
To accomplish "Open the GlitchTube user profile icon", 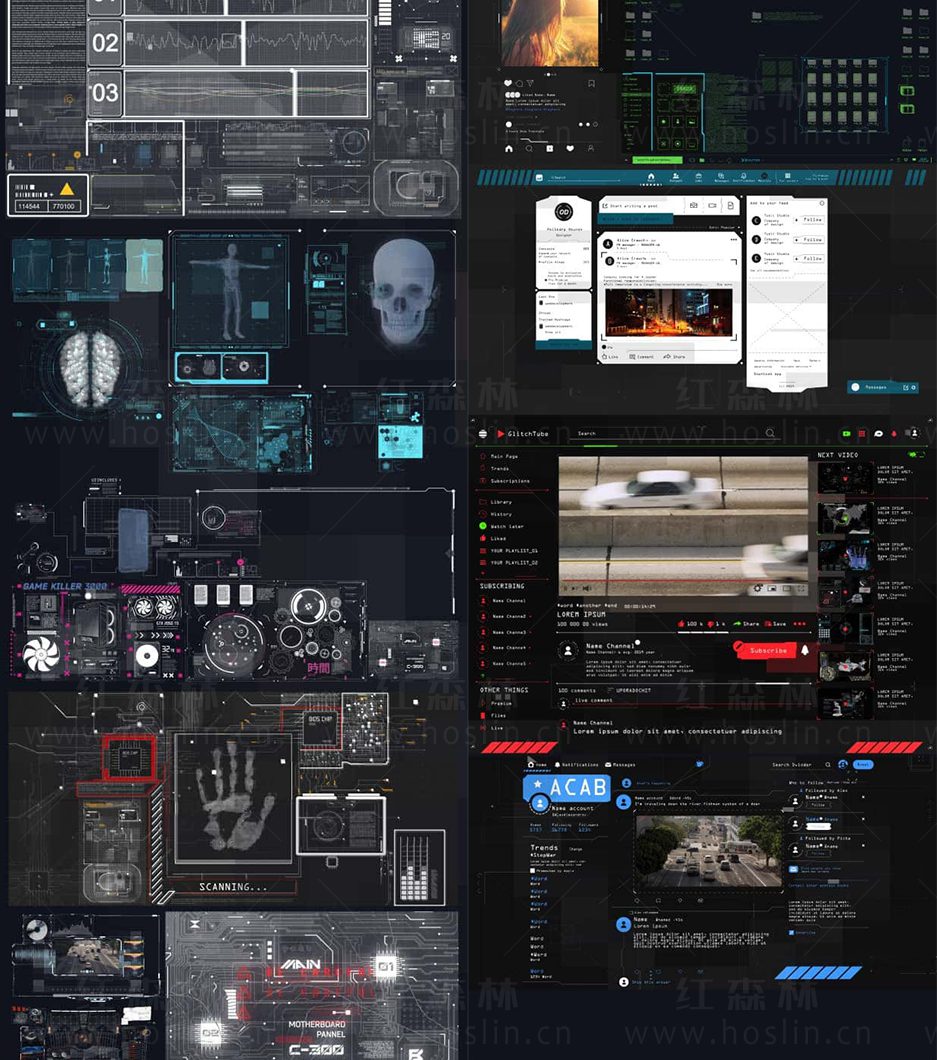I will click(x=914, y=433).
